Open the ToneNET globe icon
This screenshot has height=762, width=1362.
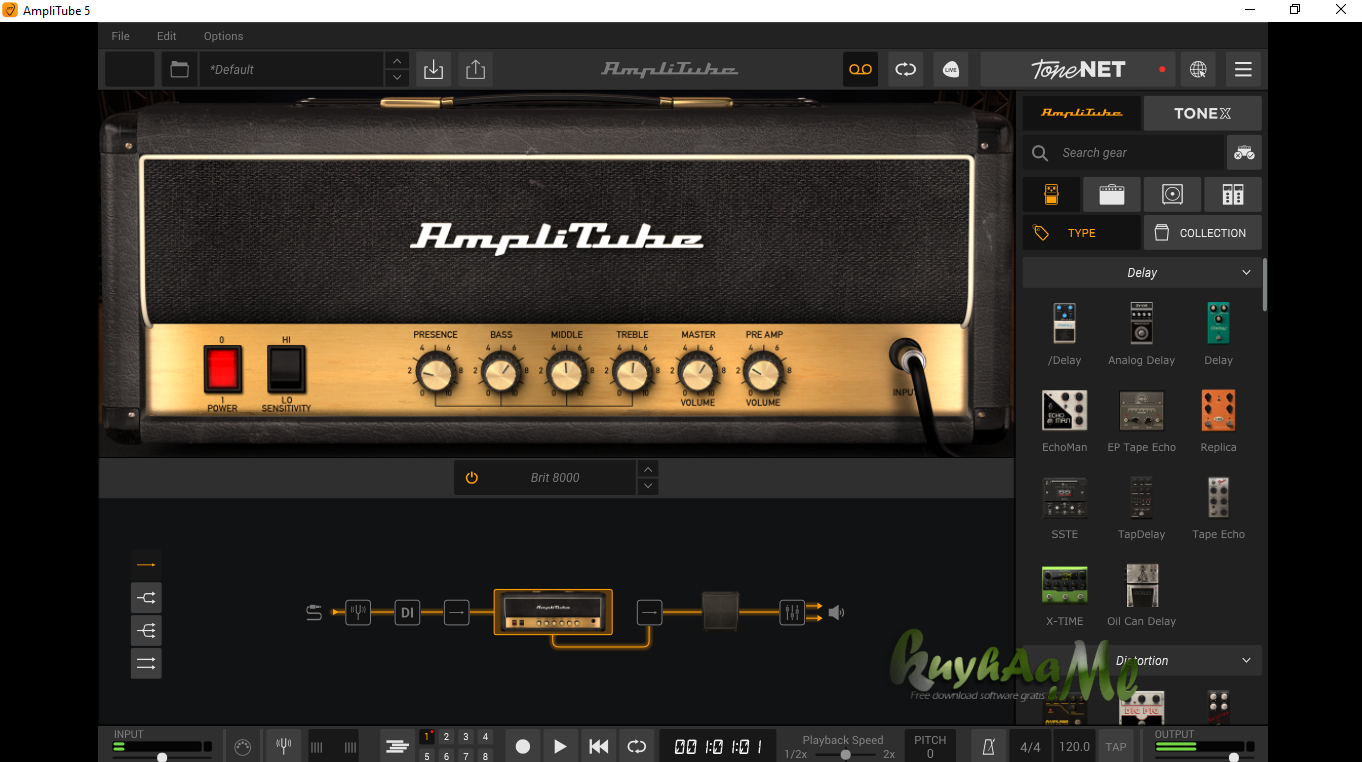[1198, 70]
